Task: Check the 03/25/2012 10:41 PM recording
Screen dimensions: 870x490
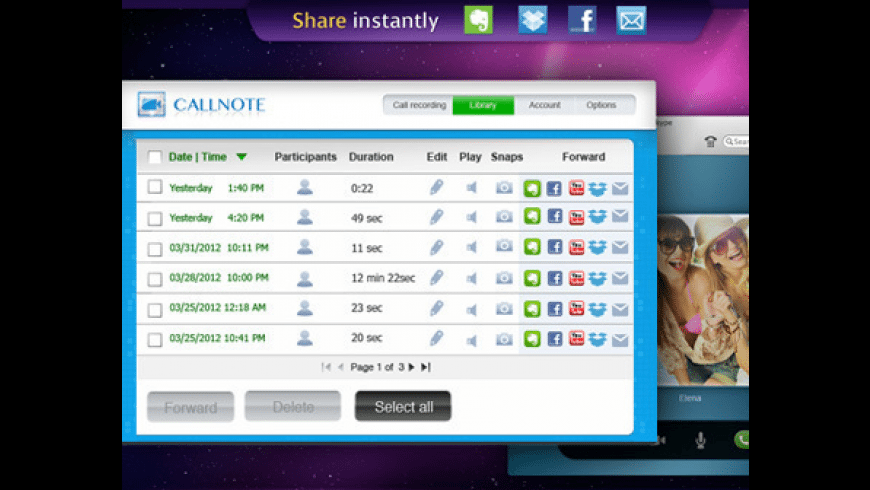Action: [x=155, y=339]
